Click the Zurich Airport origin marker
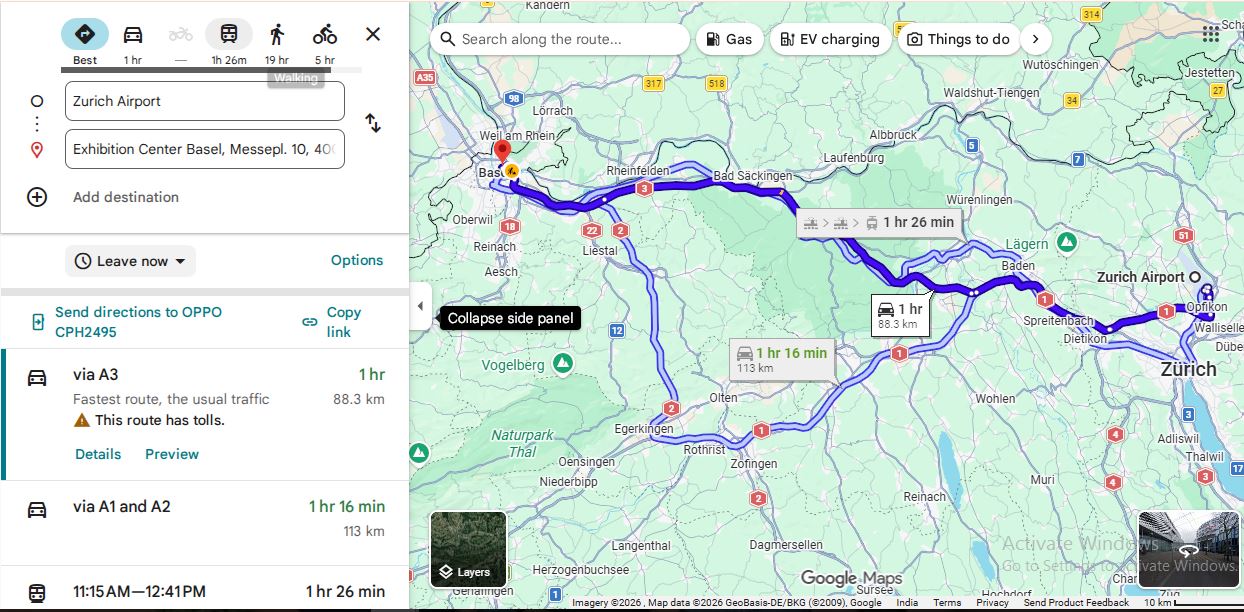1244x612 pixels. coord(1194,277)
